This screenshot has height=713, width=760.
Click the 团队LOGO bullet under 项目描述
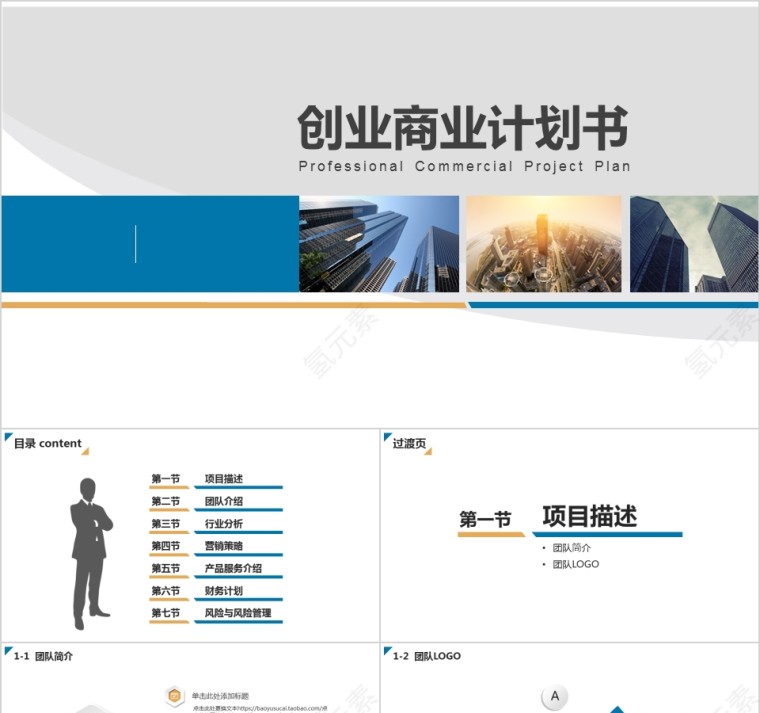click(576, 565)
